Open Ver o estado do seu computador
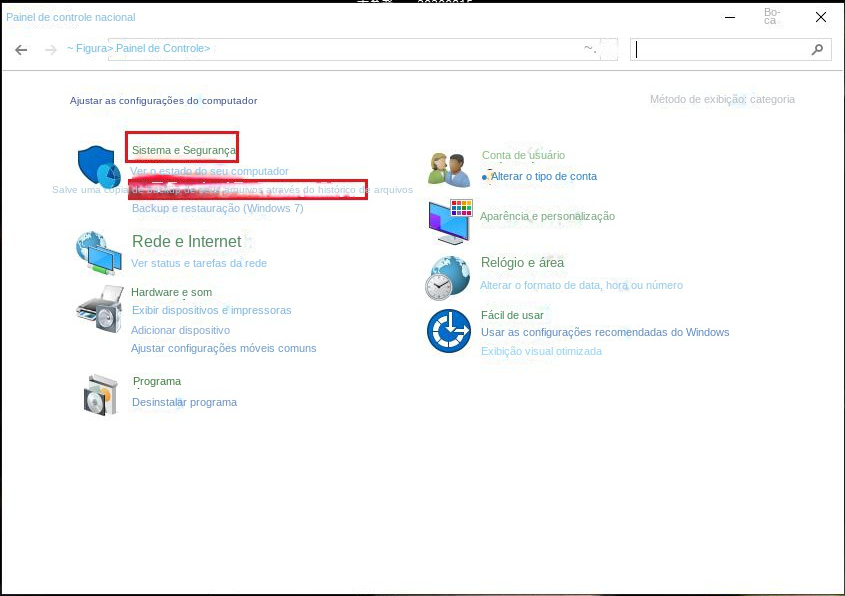845x596 pixels. coord(209,171)
